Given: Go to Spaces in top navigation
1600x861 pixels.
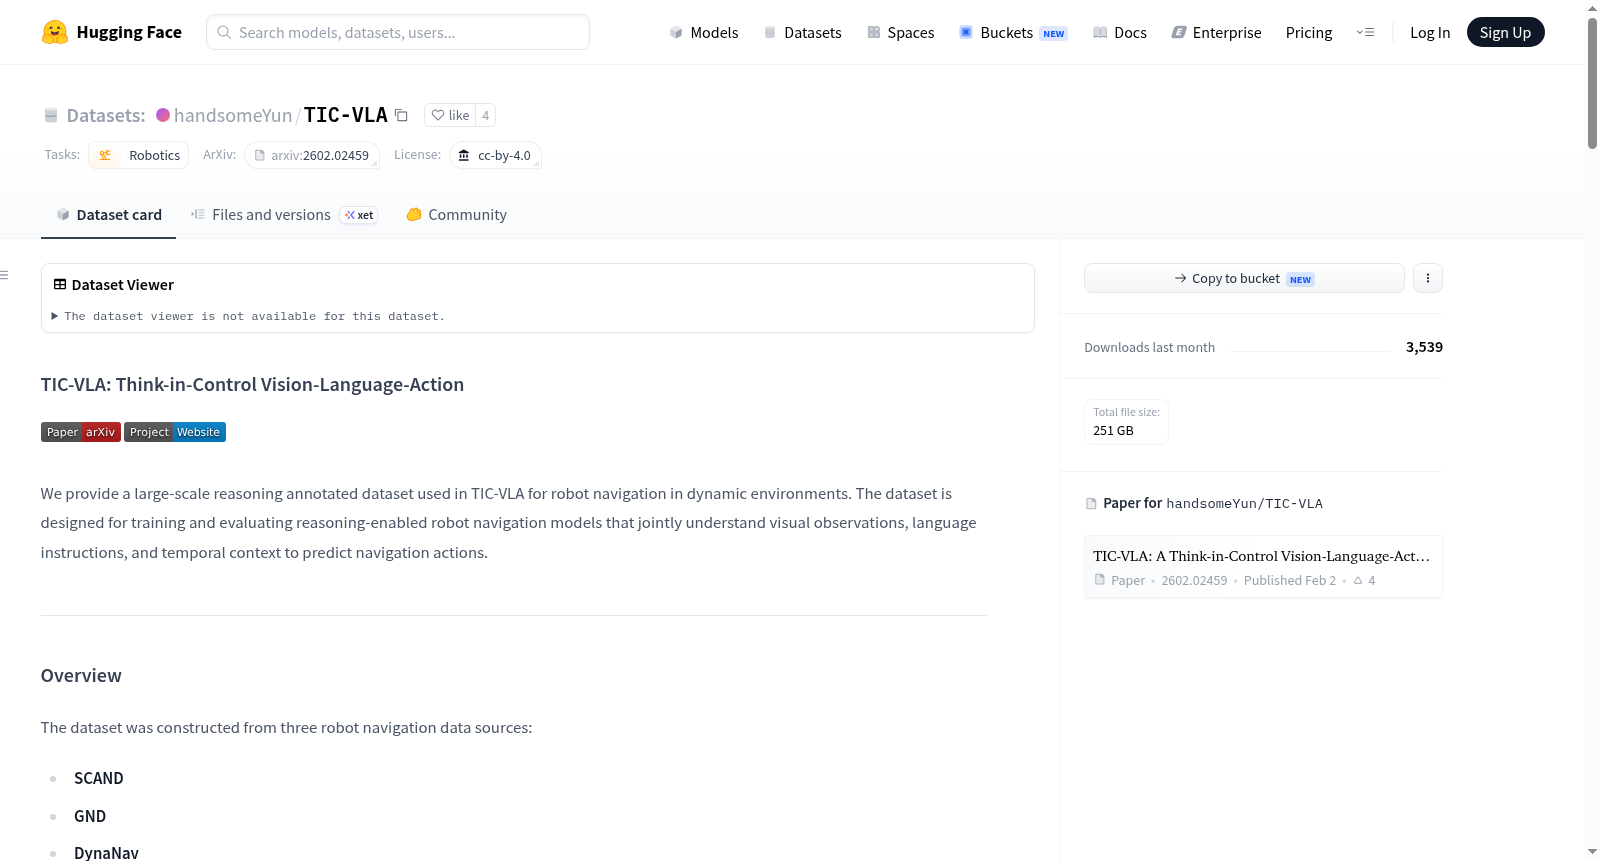Looking at the screenshot, I should coord(901,32).
